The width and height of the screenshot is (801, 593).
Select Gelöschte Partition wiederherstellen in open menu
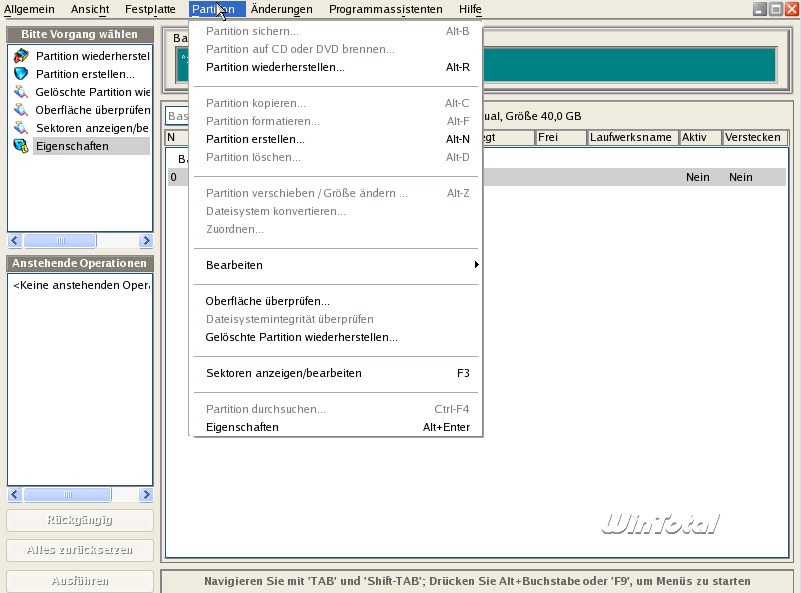301,337
